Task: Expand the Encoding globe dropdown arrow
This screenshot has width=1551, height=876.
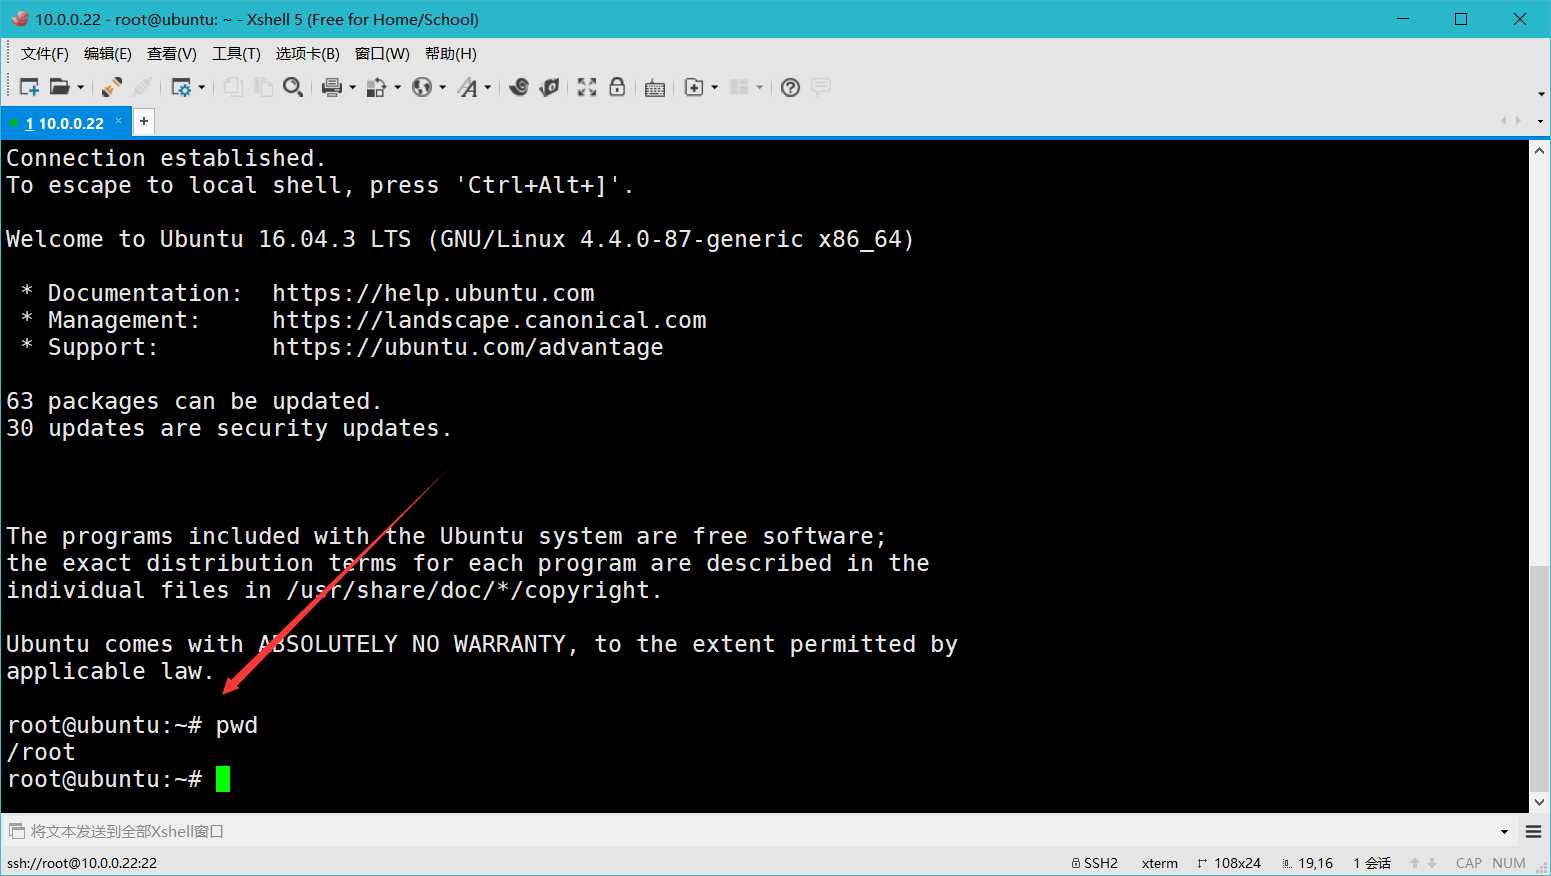Action: (x=443, y=88)
